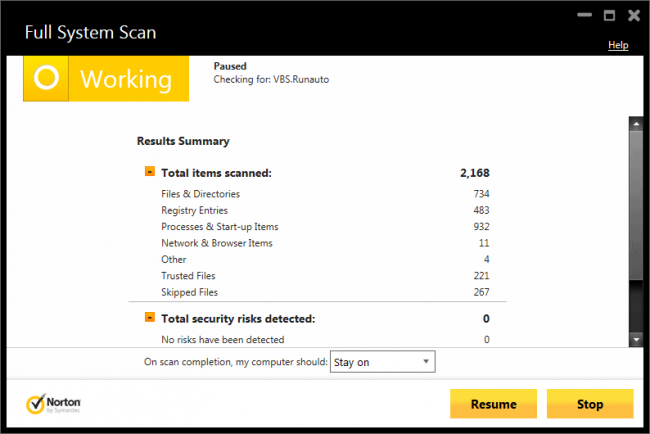Select the Trusted Files row

(x=325, y=276)
